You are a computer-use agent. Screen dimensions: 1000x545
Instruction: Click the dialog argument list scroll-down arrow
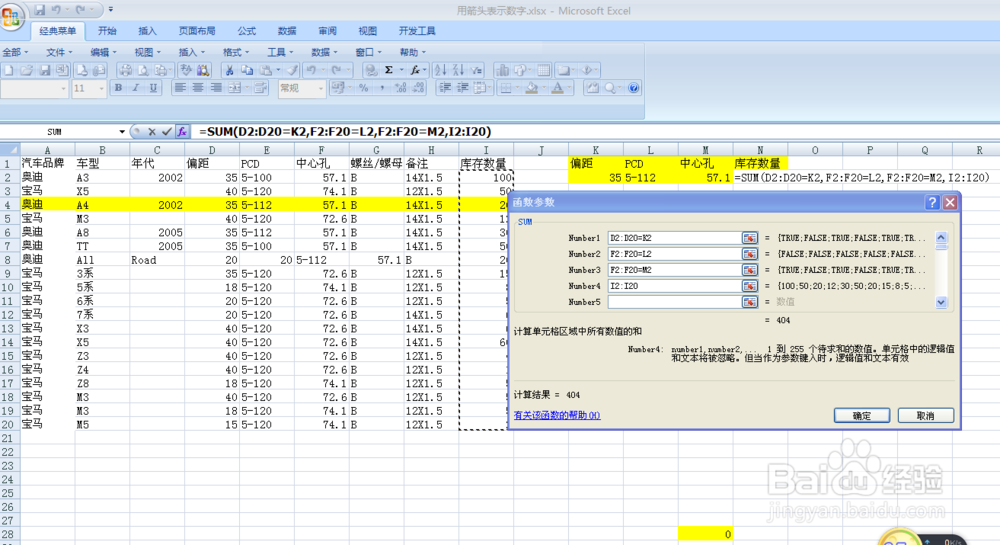click(x=941, y=302)
